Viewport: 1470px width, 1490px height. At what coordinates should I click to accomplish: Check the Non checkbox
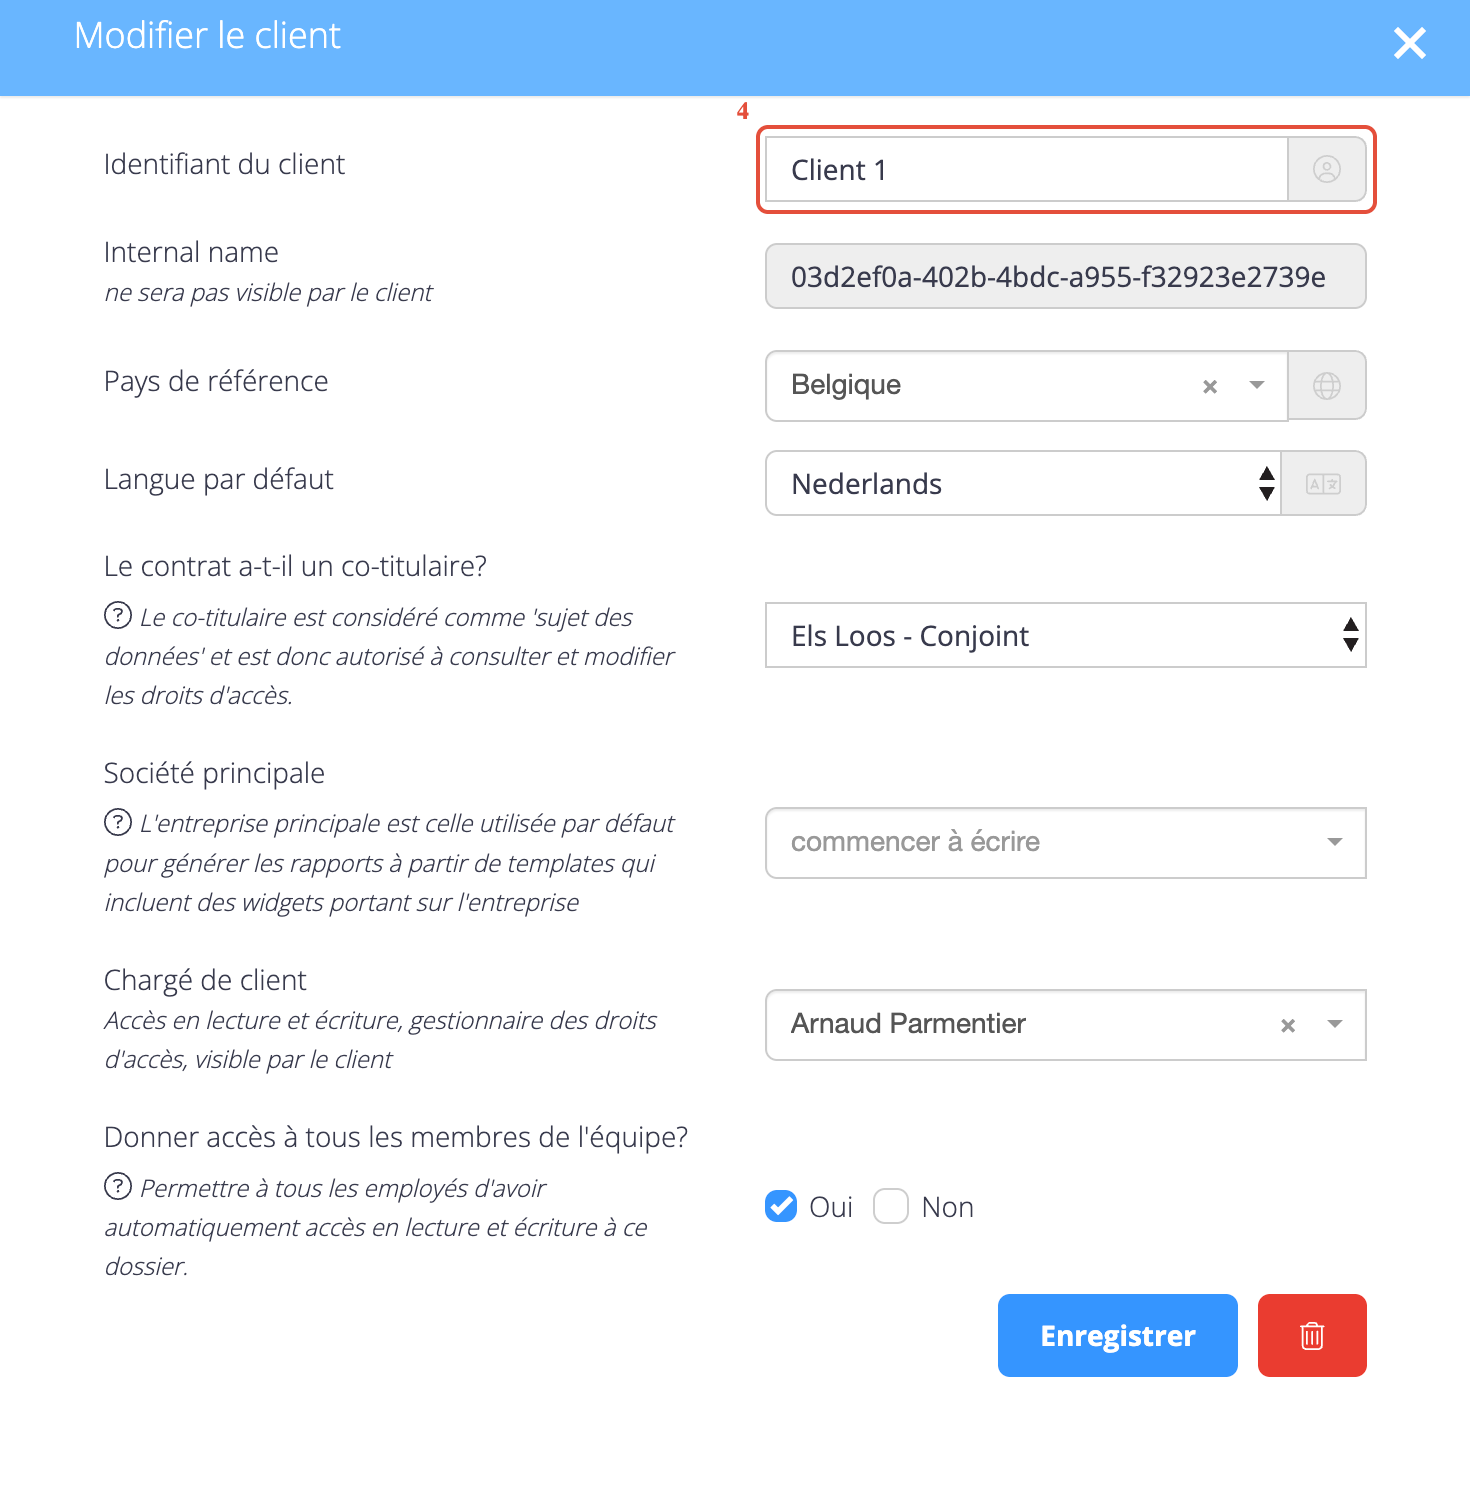(891, 1206)
